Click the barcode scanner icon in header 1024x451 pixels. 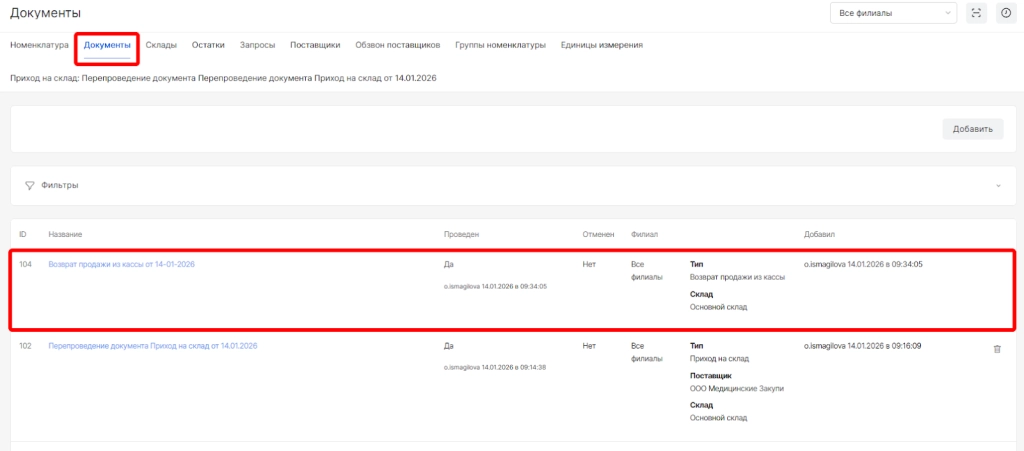[977, 13]
